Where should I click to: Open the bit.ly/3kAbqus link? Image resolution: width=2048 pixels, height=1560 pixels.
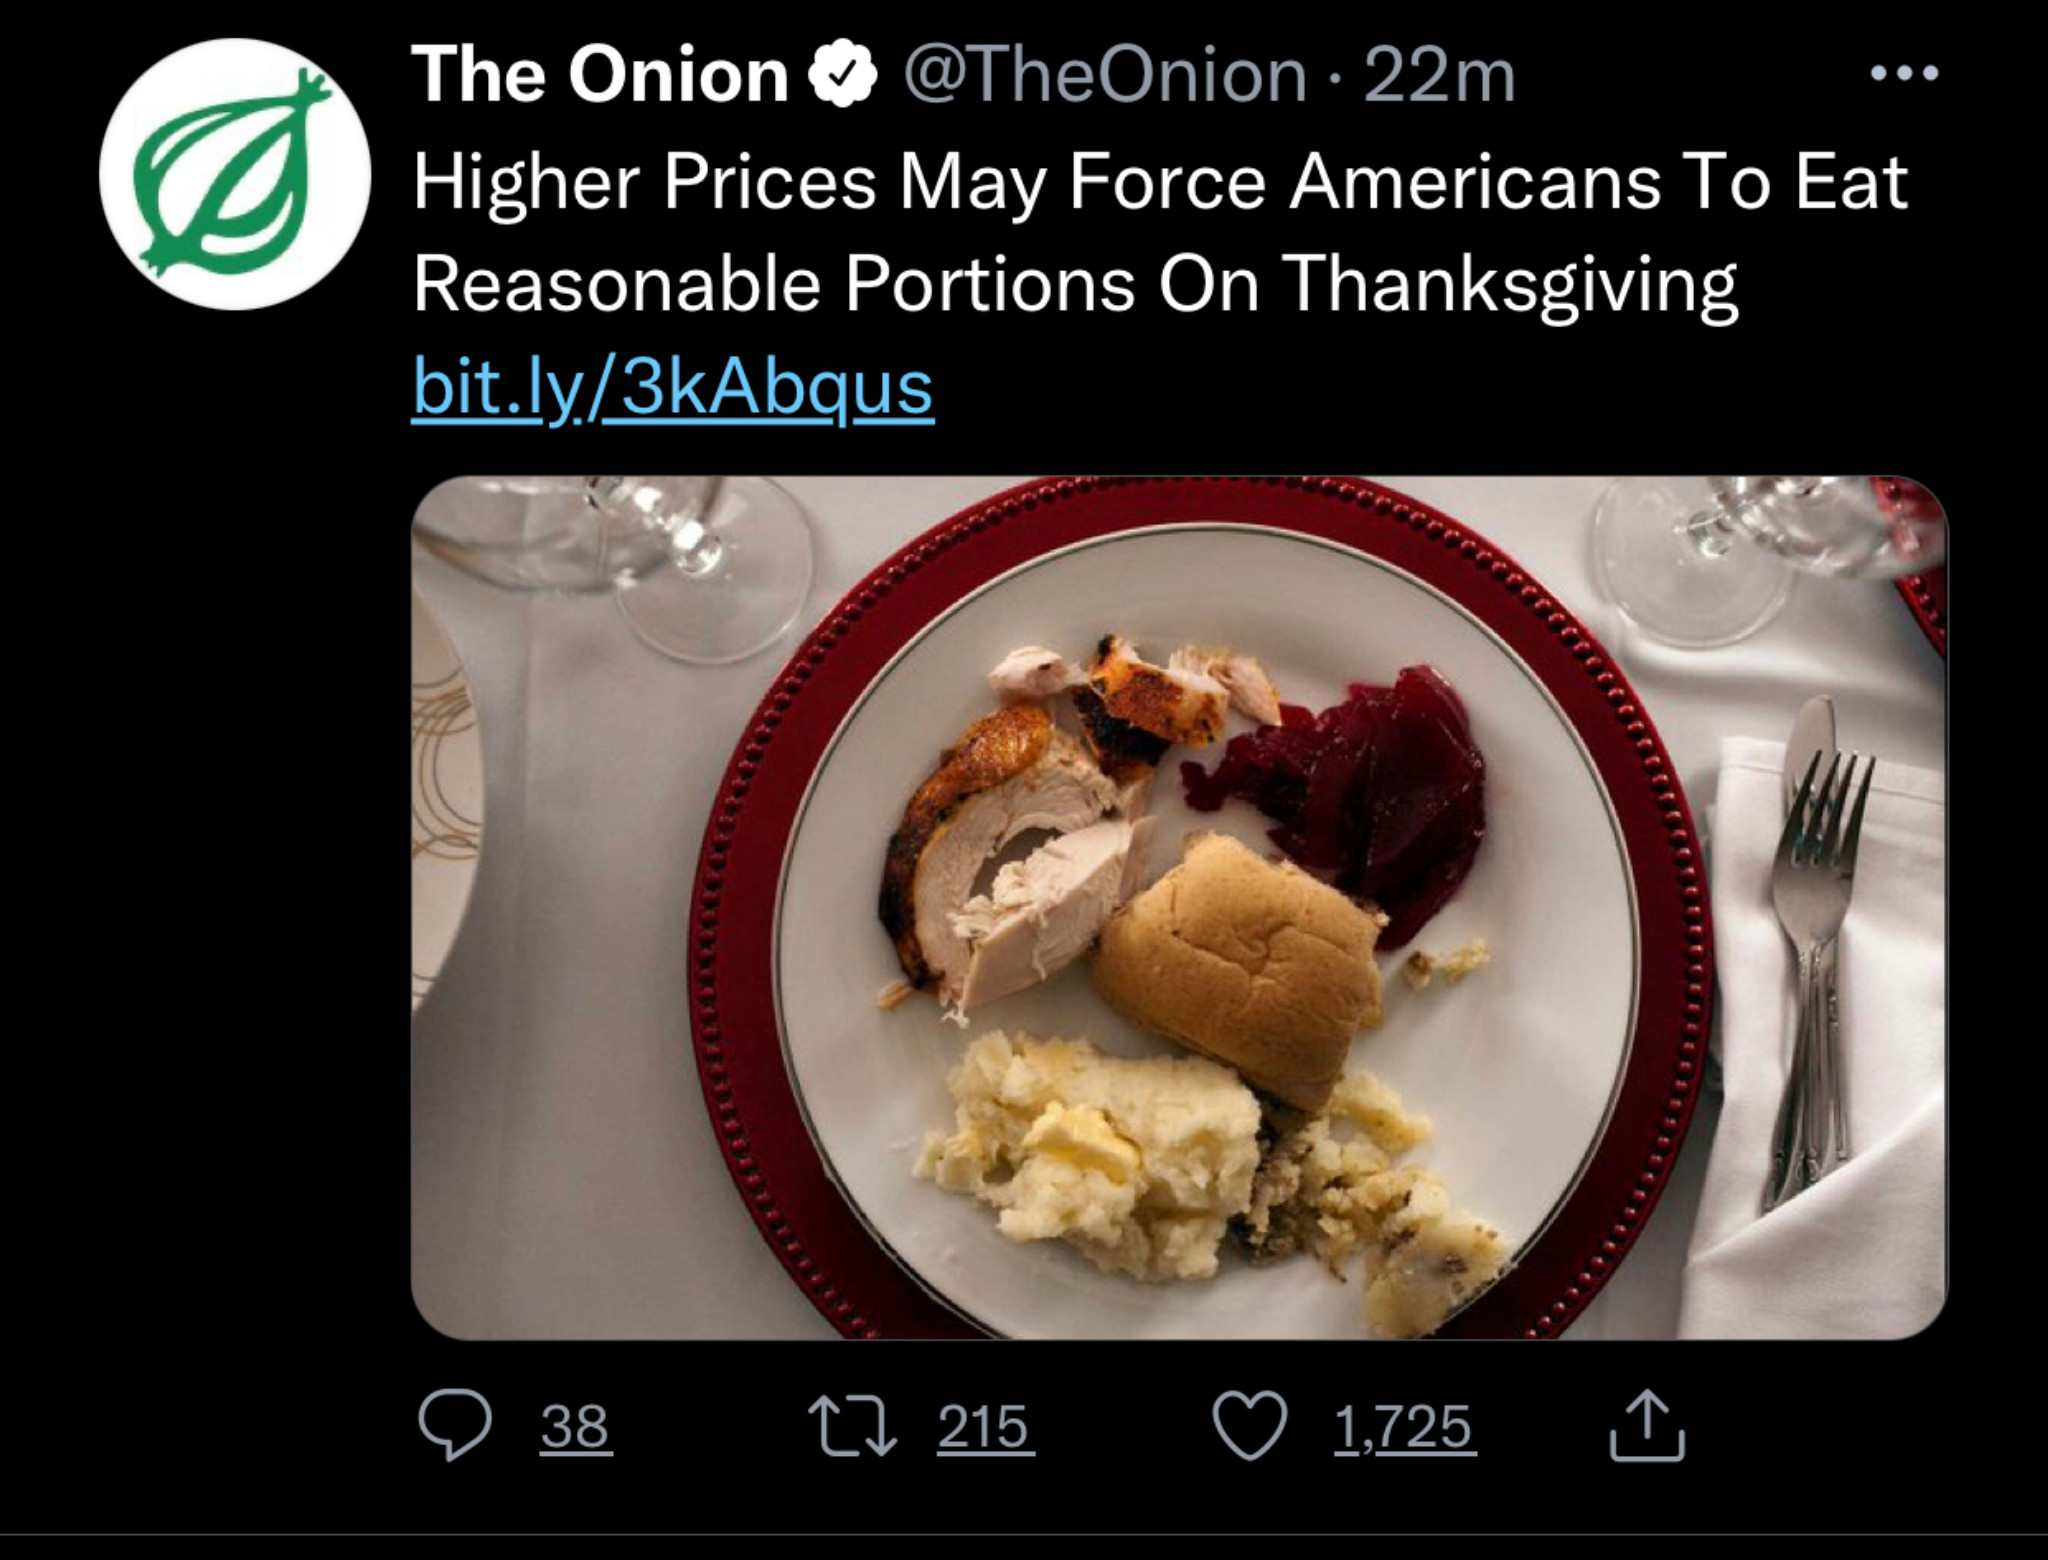[x=673, y=388]
